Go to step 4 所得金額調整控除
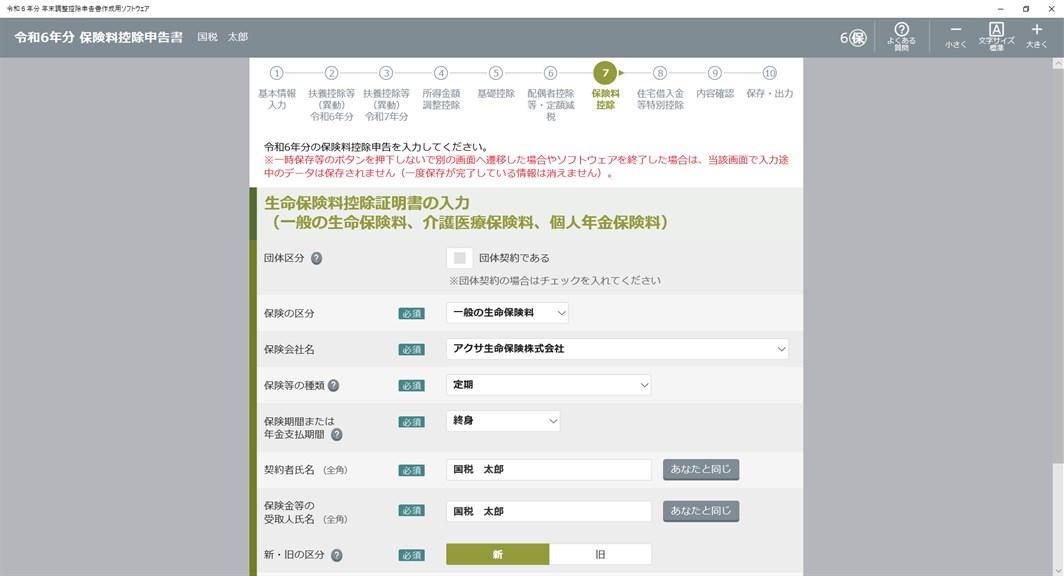Screen dimensions: 1064x576 pyautogui.click(x=441, y=88)
